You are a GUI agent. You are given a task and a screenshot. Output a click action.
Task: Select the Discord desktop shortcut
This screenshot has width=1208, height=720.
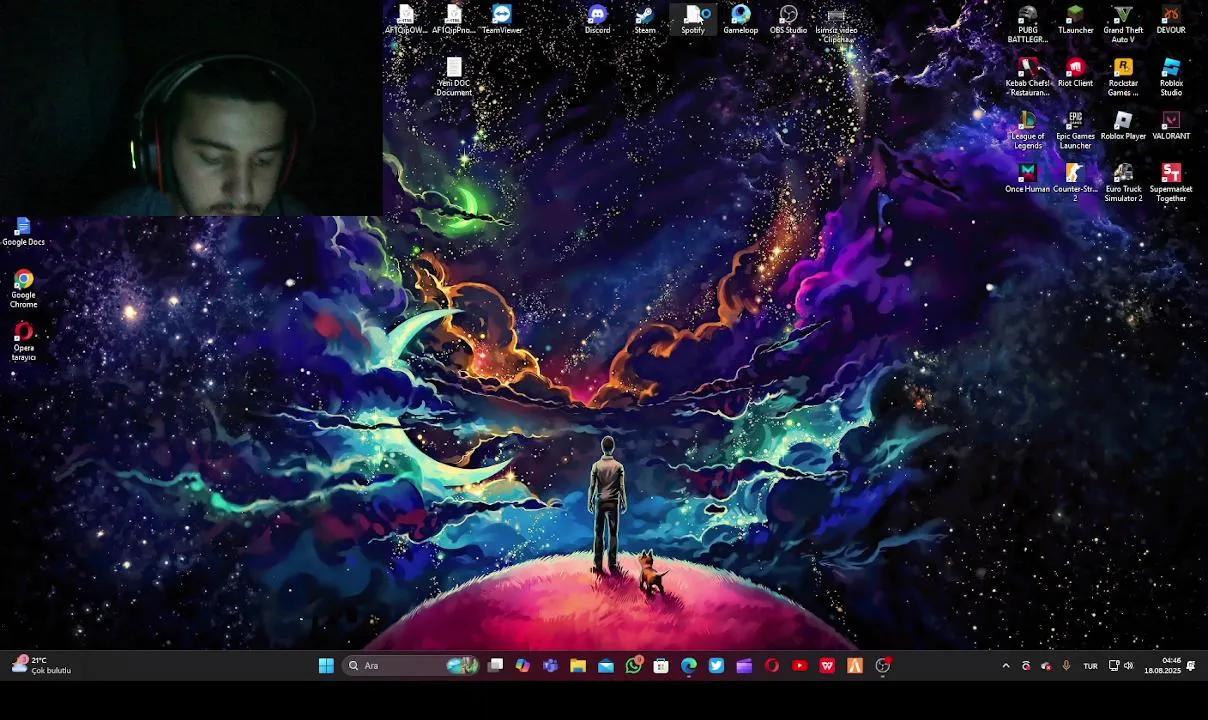click(x=597, y=19)
